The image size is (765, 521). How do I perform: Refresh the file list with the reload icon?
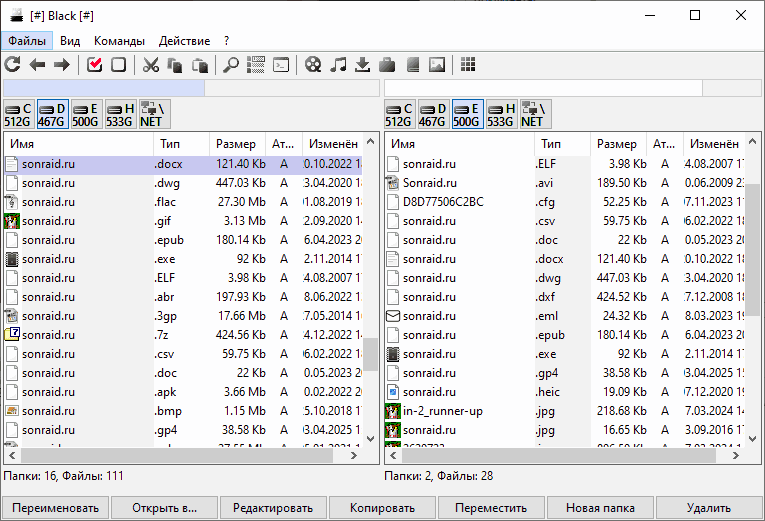13,64
